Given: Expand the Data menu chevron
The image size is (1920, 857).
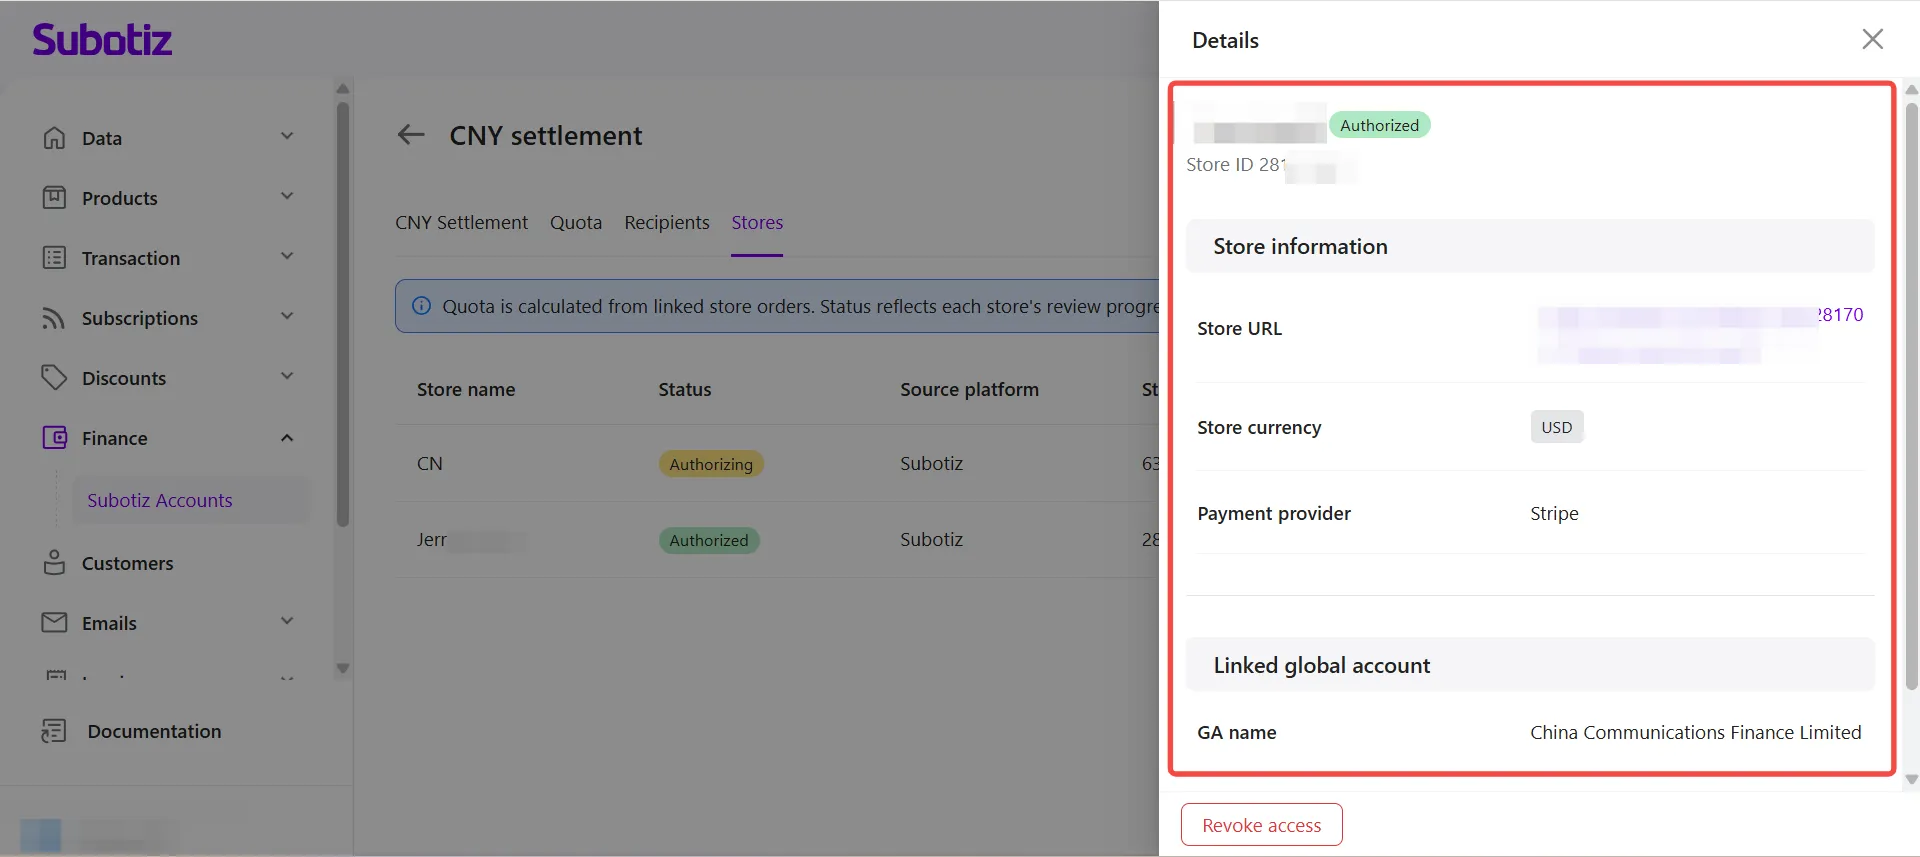Looking at the screenshot, I should point(287,137).
